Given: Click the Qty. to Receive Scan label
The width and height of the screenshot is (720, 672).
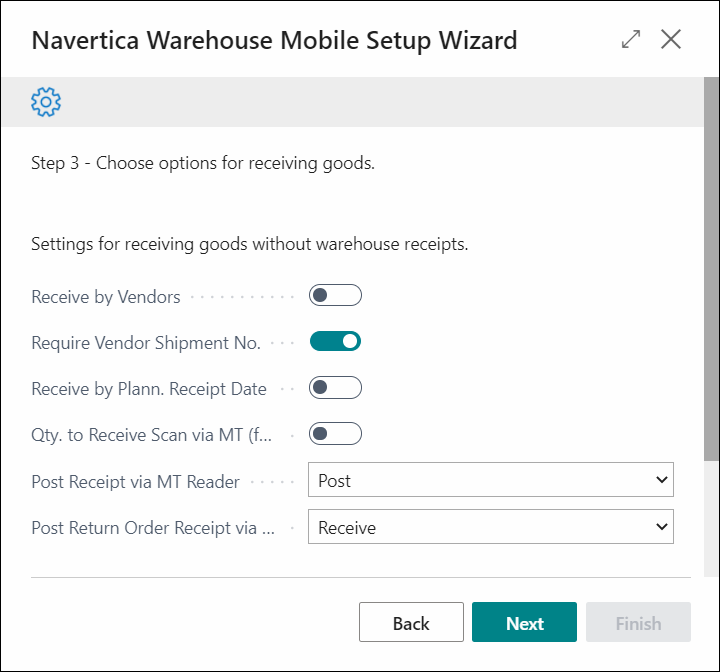Looking at the screenshot, I should tap(152, 435).
